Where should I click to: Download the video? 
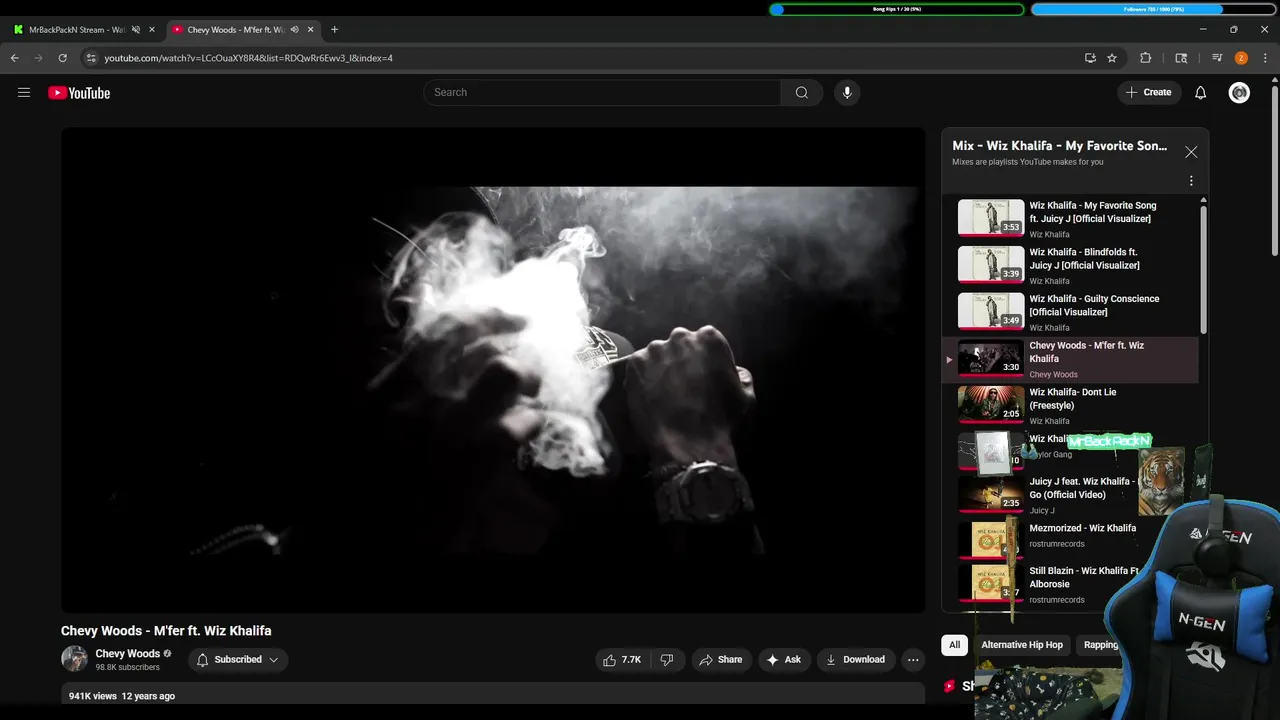pos(855,660)
